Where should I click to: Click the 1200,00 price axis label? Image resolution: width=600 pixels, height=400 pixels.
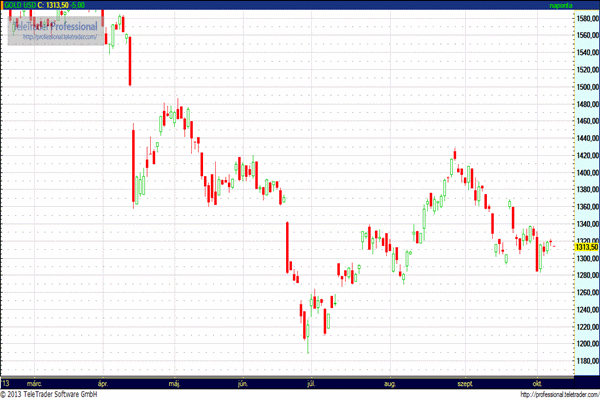[x=586, y=344]
